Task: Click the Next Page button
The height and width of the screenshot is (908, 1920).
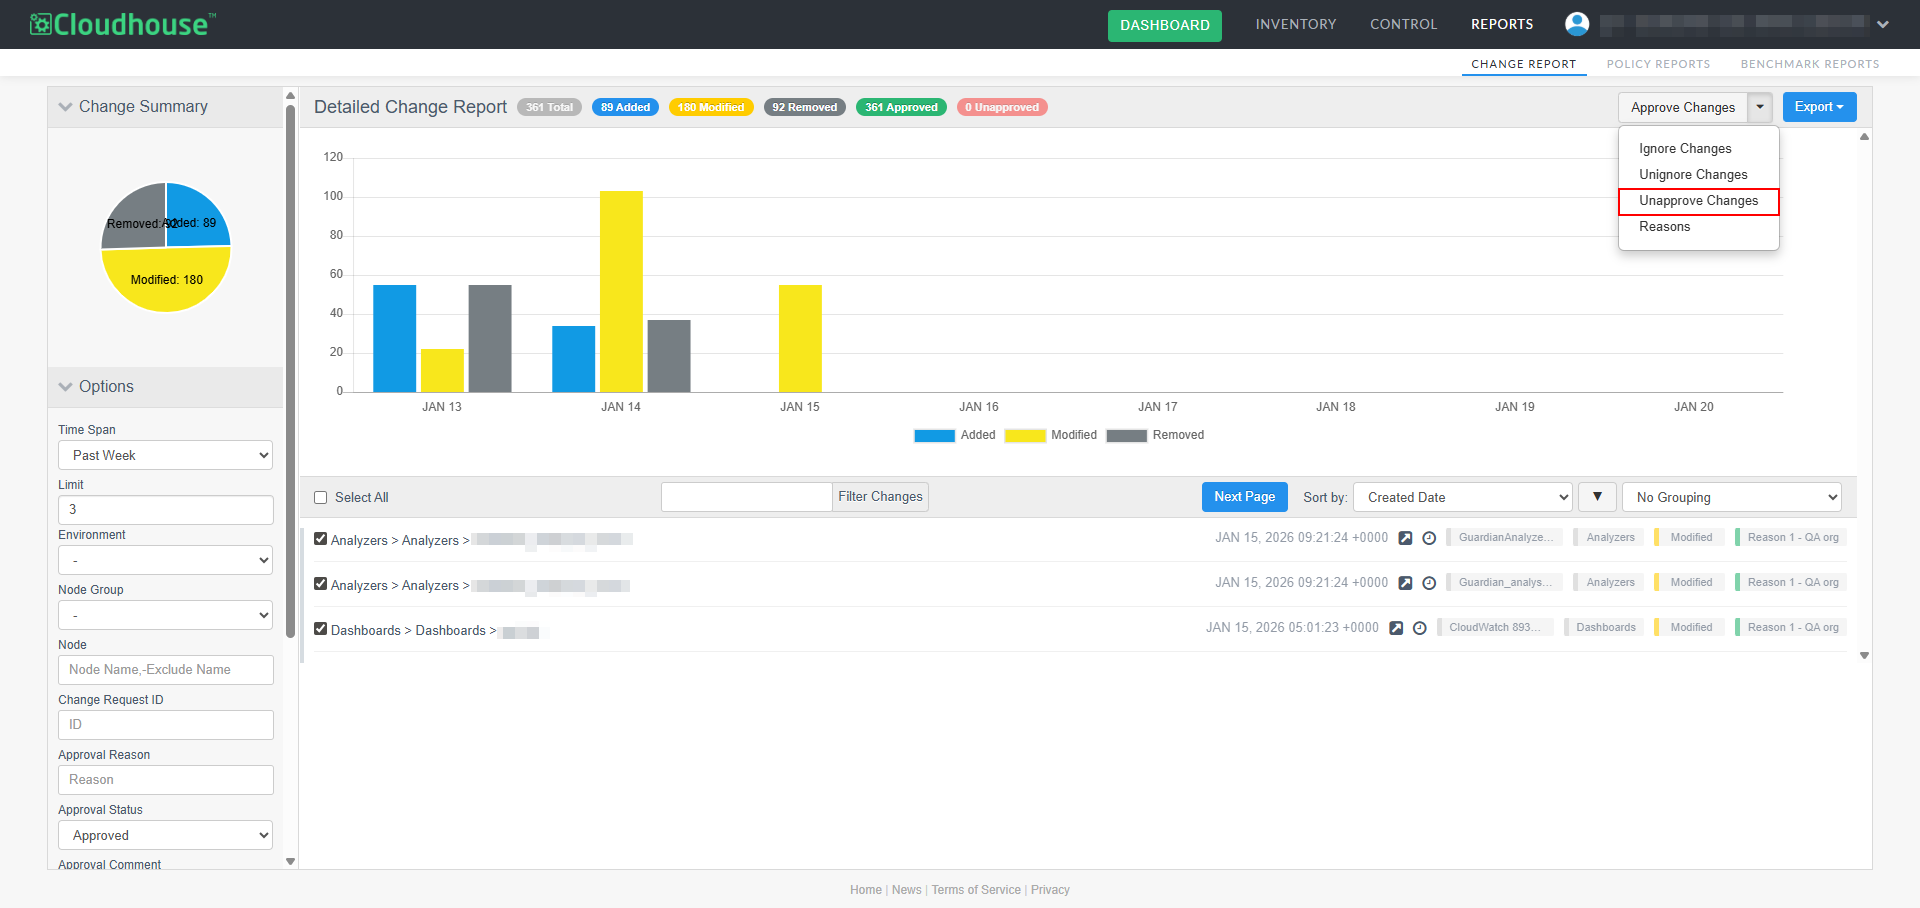Action: click(1244, 497)
